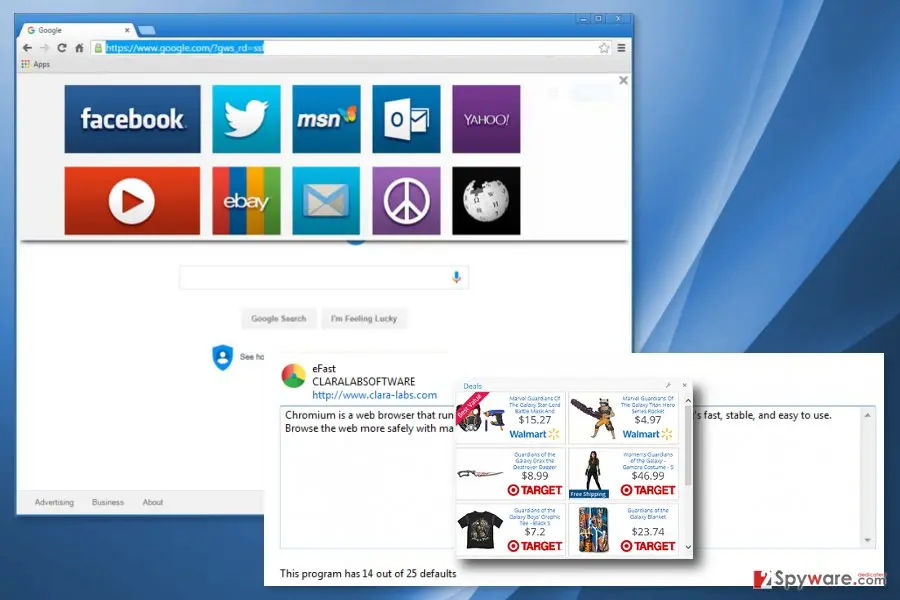Close the shortcut tiles overlay
900x600 pixels.
(x=623, y=80)
